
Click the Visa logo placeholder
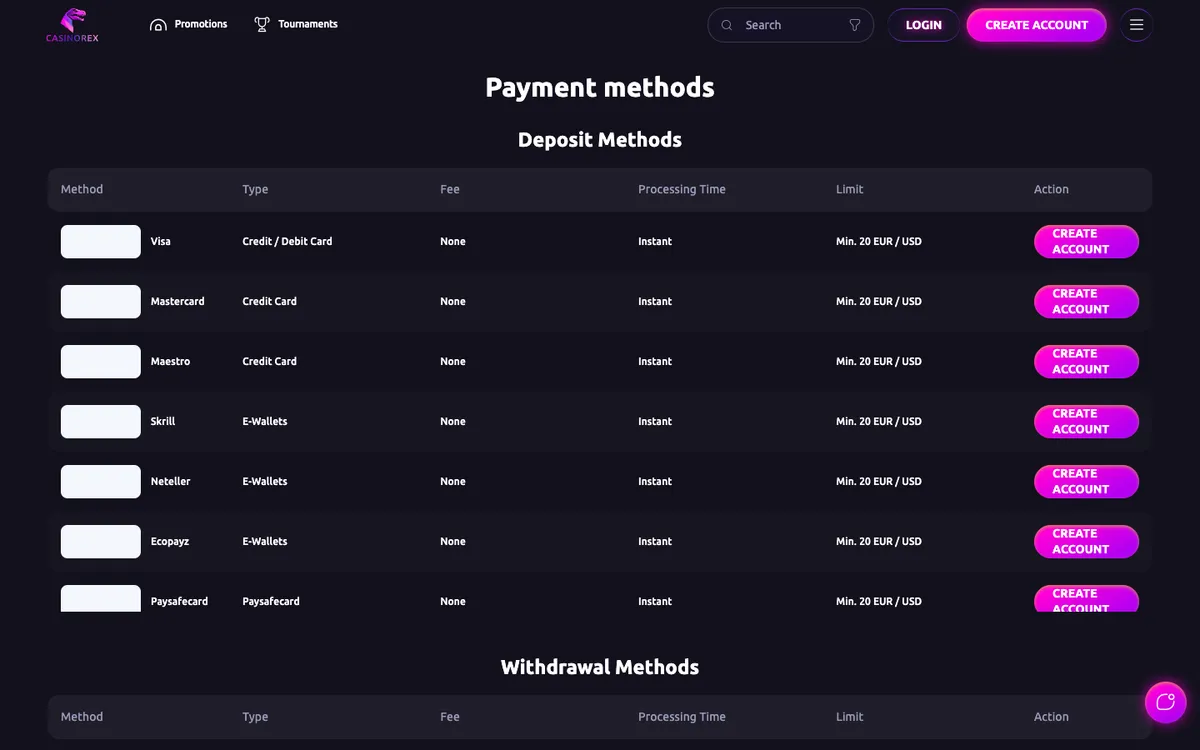click(101, 242)
